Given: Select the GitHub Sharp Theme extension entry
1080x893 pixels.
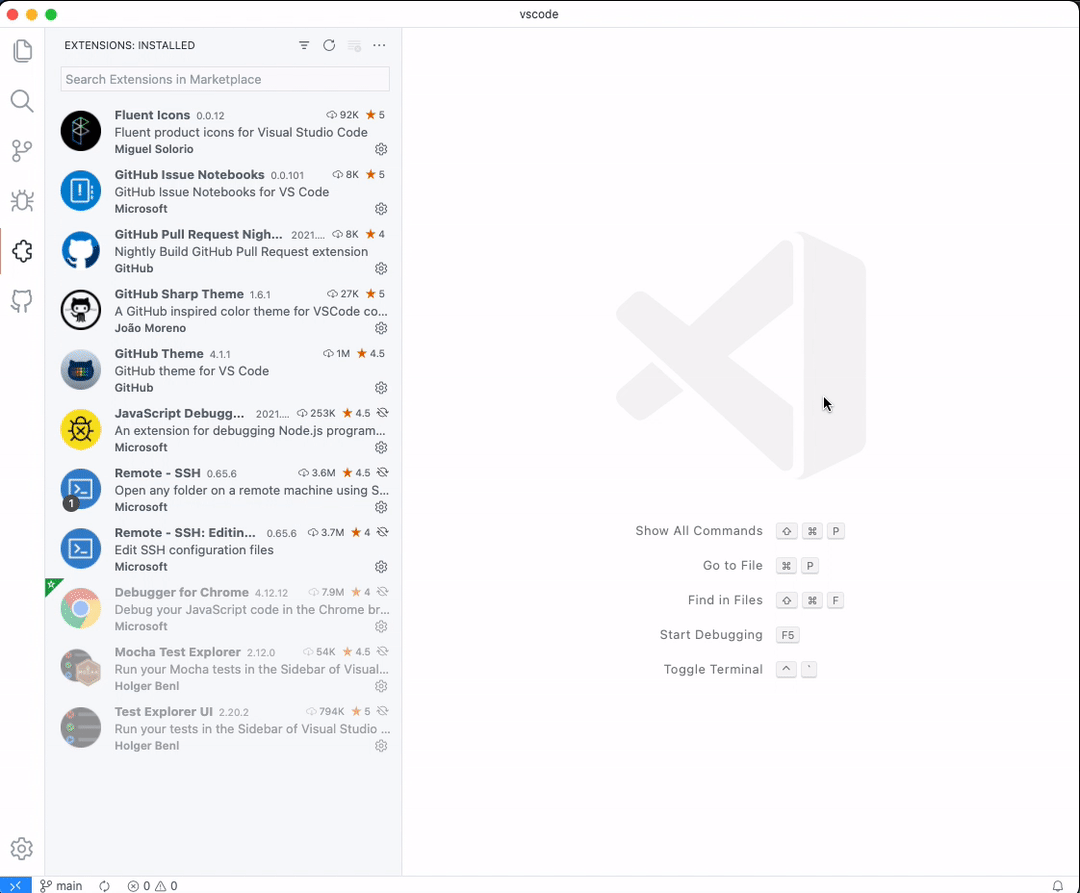Looking at the screenshot, I should pyautogui.click(x=220, y=310).
